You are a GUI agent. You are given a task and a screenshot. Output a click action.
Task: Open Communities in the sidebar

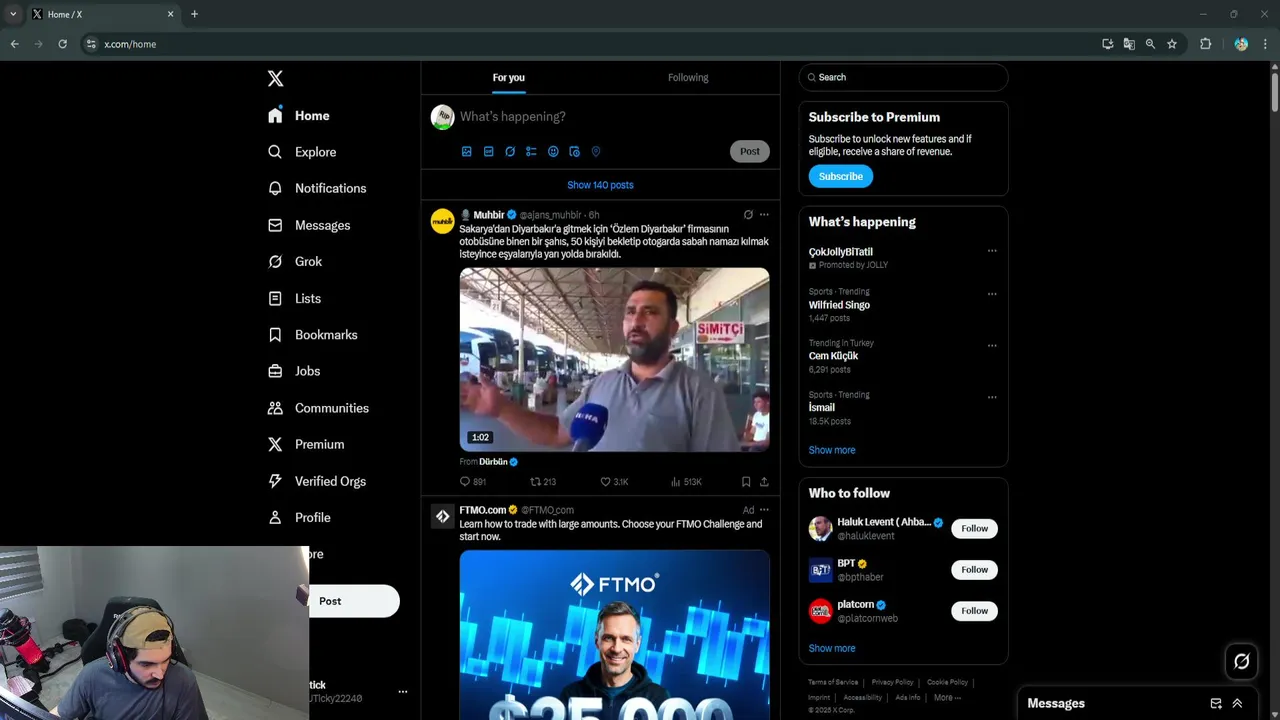coord(318,408)
